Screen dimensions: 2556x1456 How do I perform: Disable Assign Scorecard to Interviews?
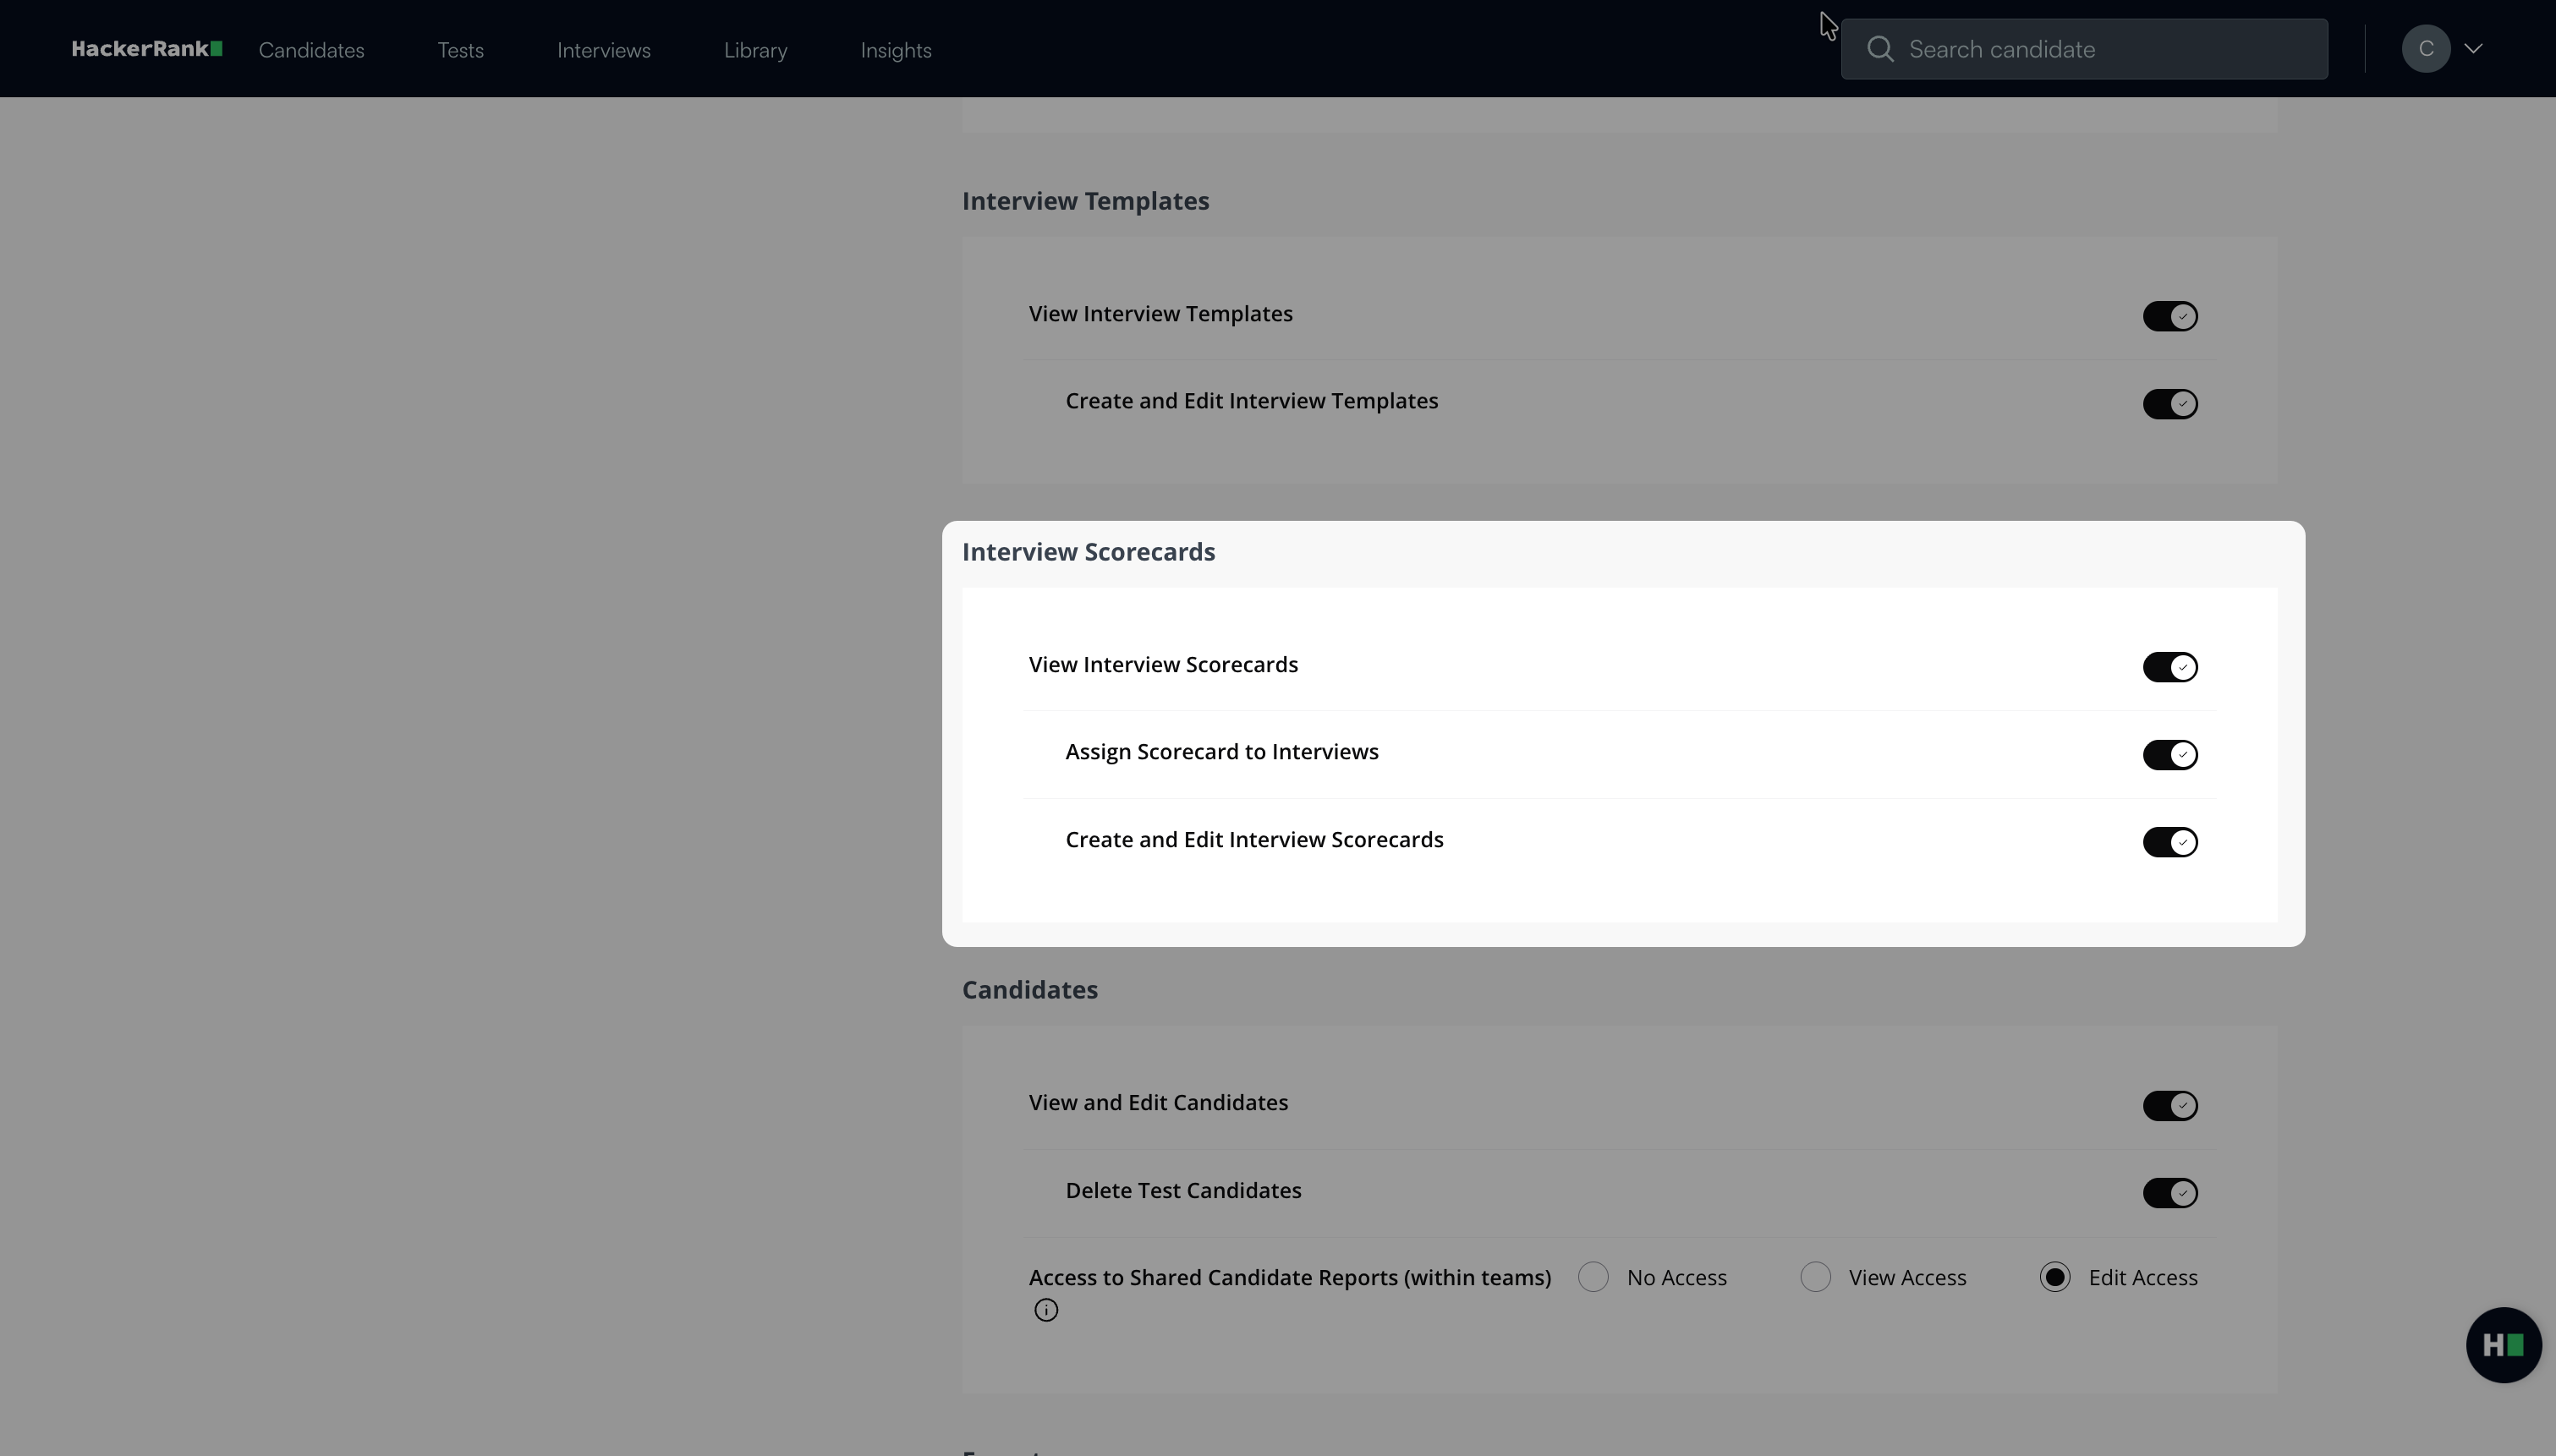point(2169,755)
